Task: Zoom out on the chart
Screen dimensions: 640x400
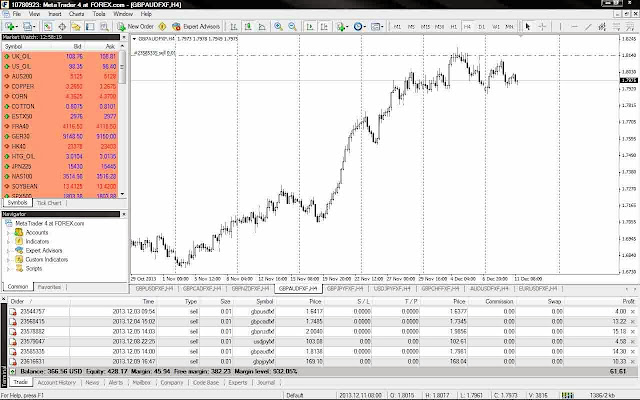Action: click(x=292, y=27)
